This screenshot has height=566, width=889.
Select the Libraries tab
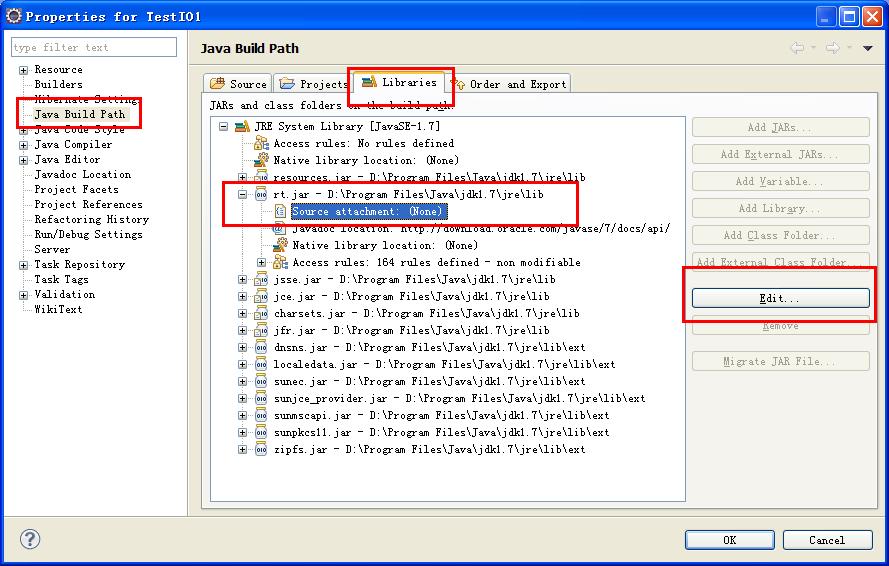click(400, 82)
